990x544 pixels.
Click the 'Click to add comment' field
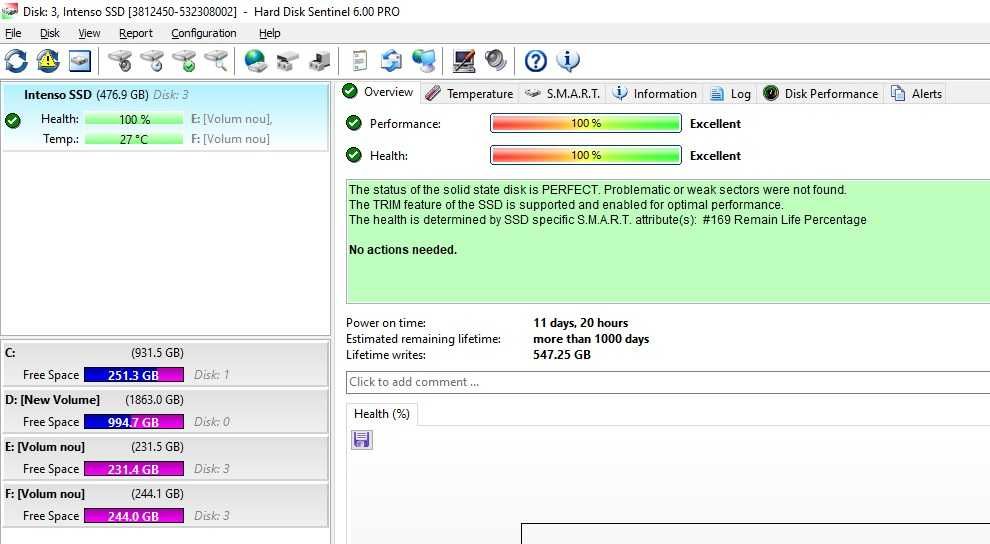point(668,382)
